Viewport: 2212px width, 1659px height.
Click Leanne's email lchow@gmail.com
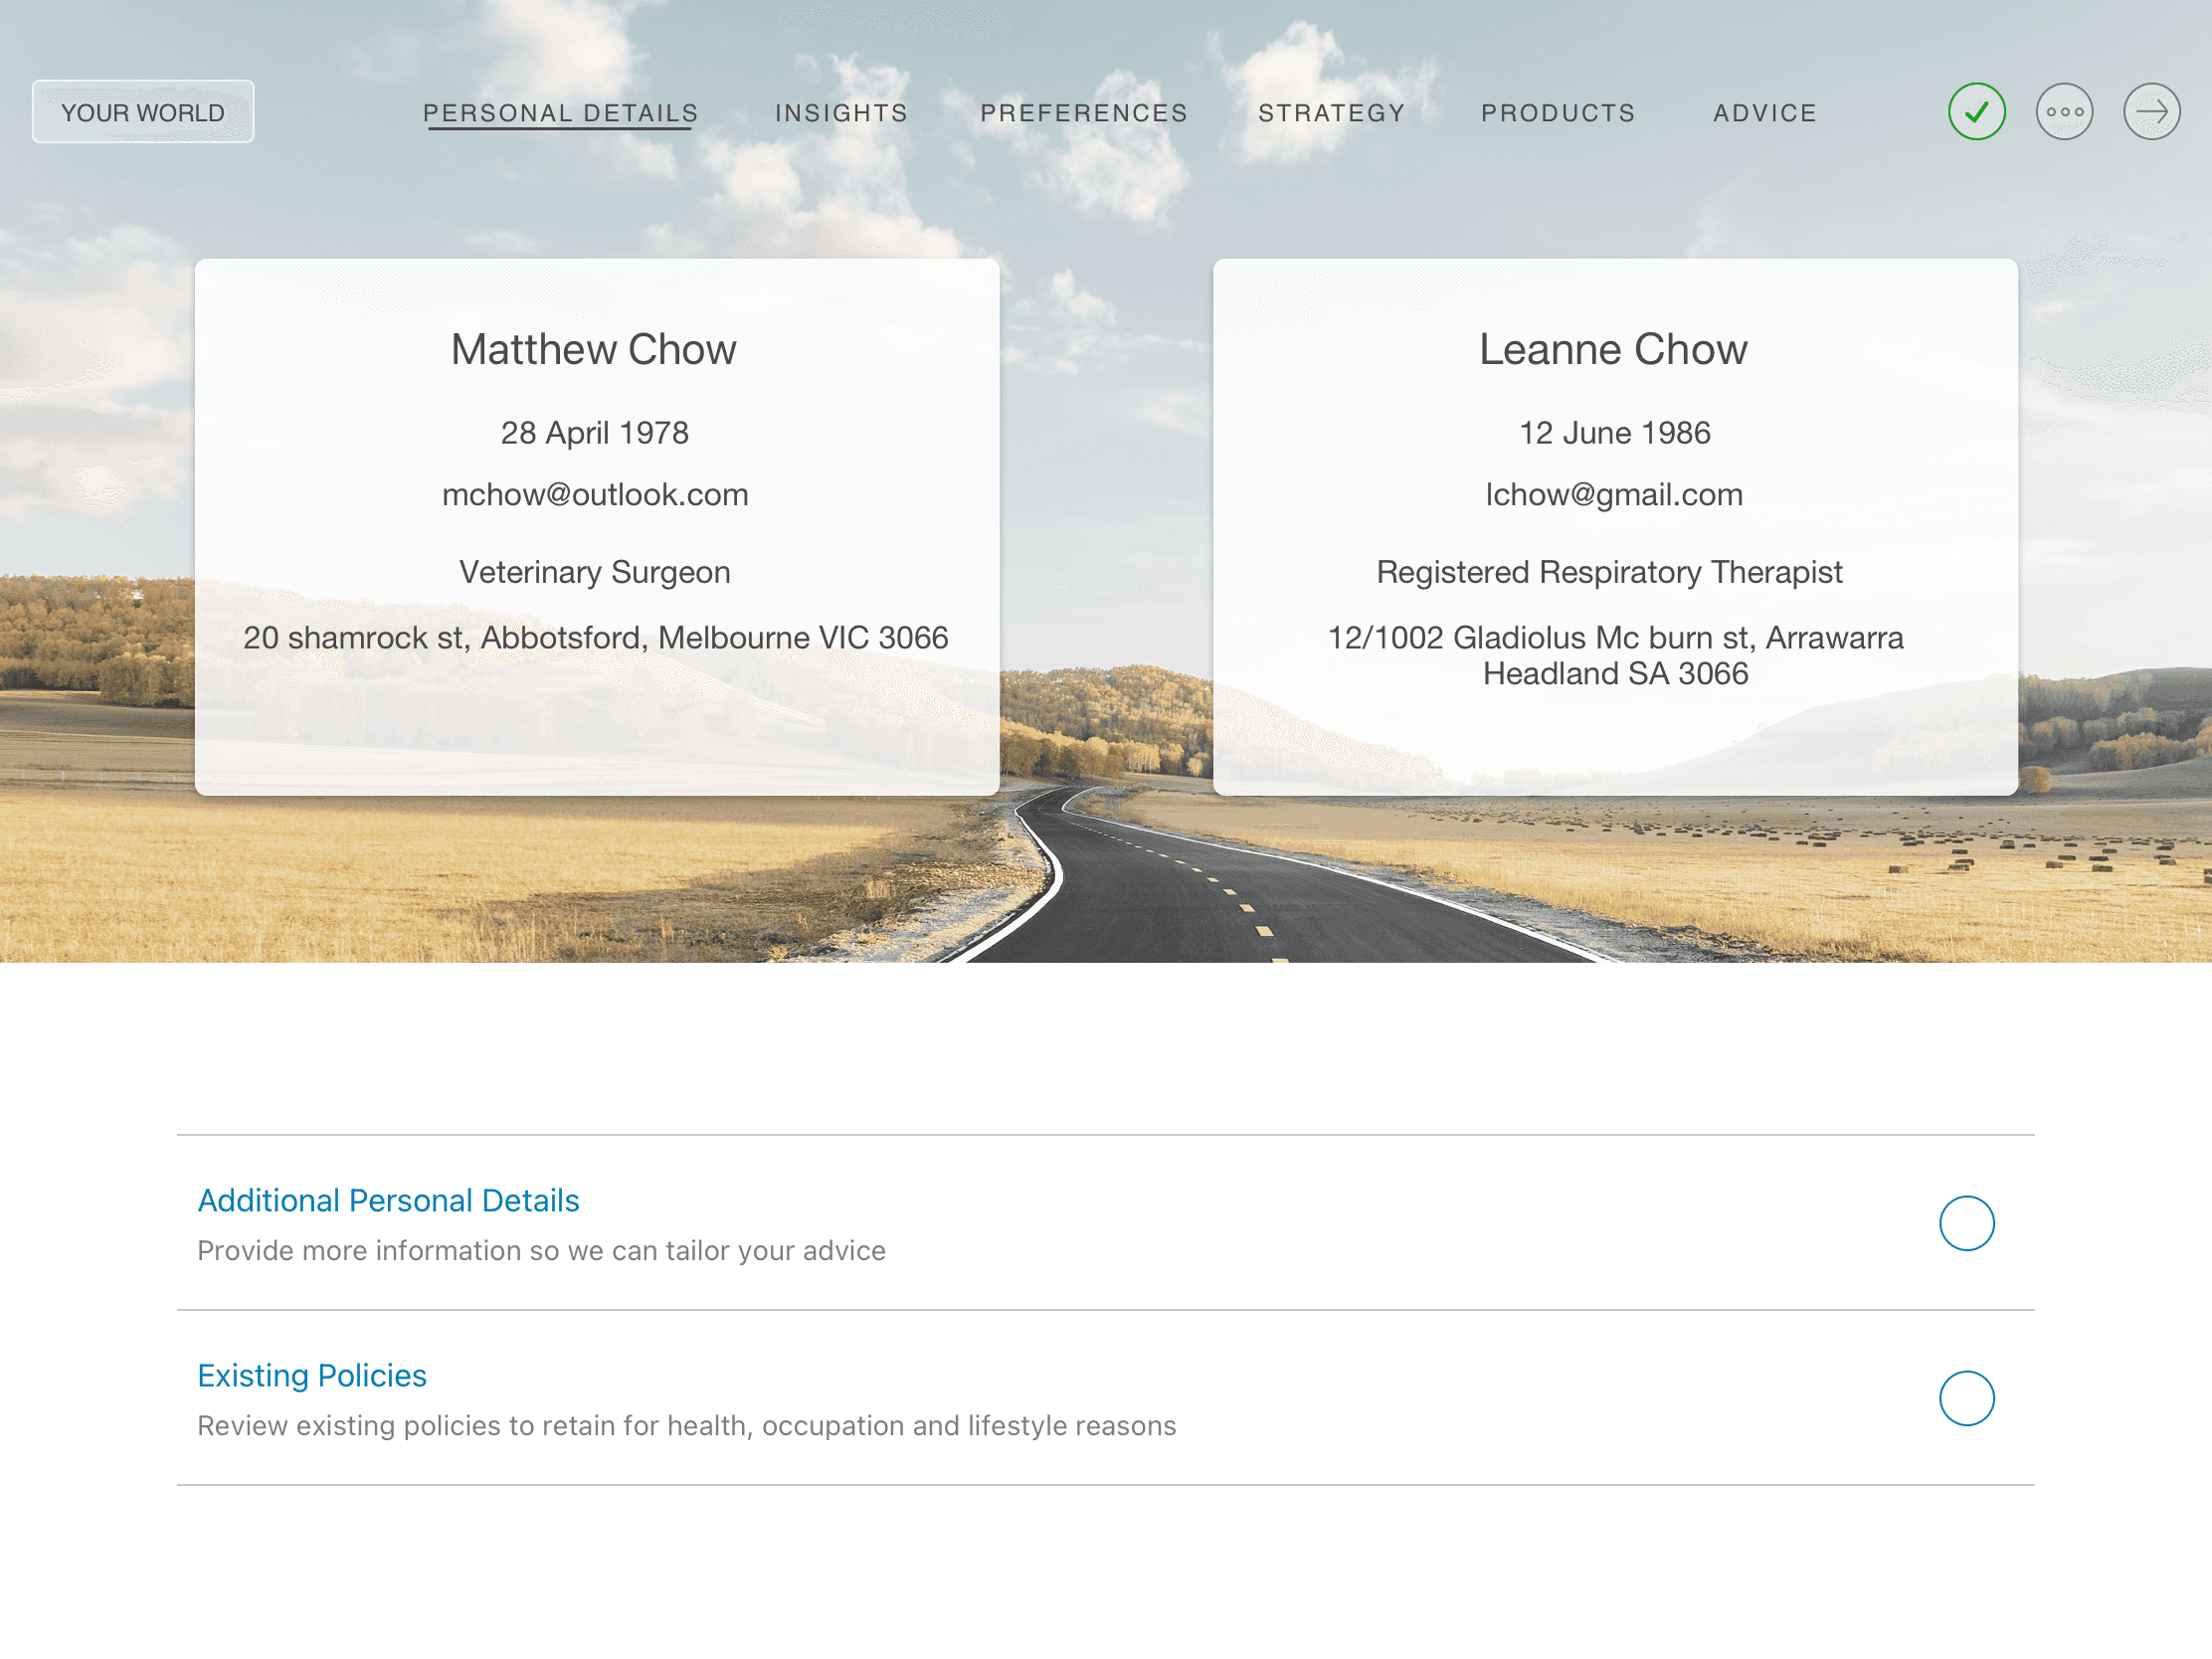pos(1613,494)
